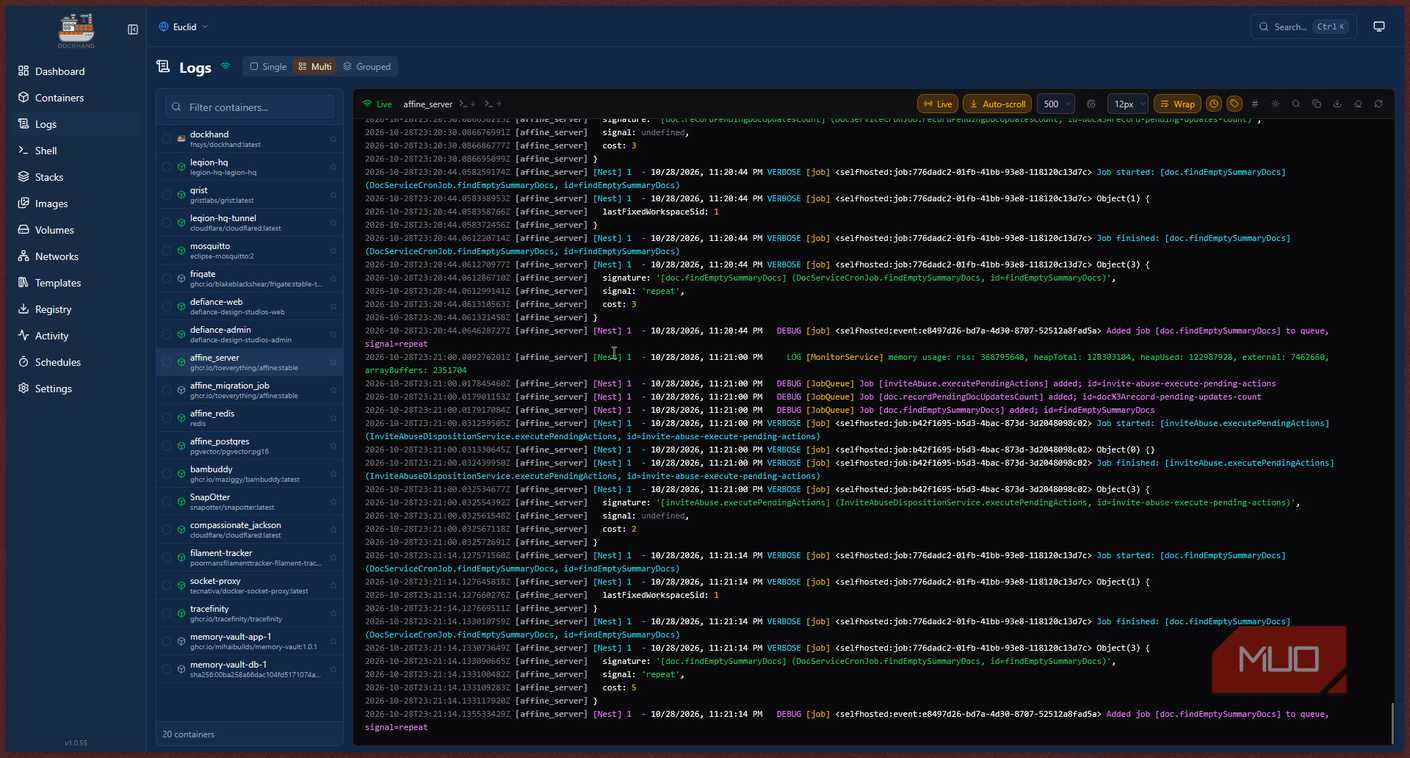This screenshot has height=758, width=1410.
Task: Select the tracefinity container
Action: pyautogui.click(x=249, y=613)
